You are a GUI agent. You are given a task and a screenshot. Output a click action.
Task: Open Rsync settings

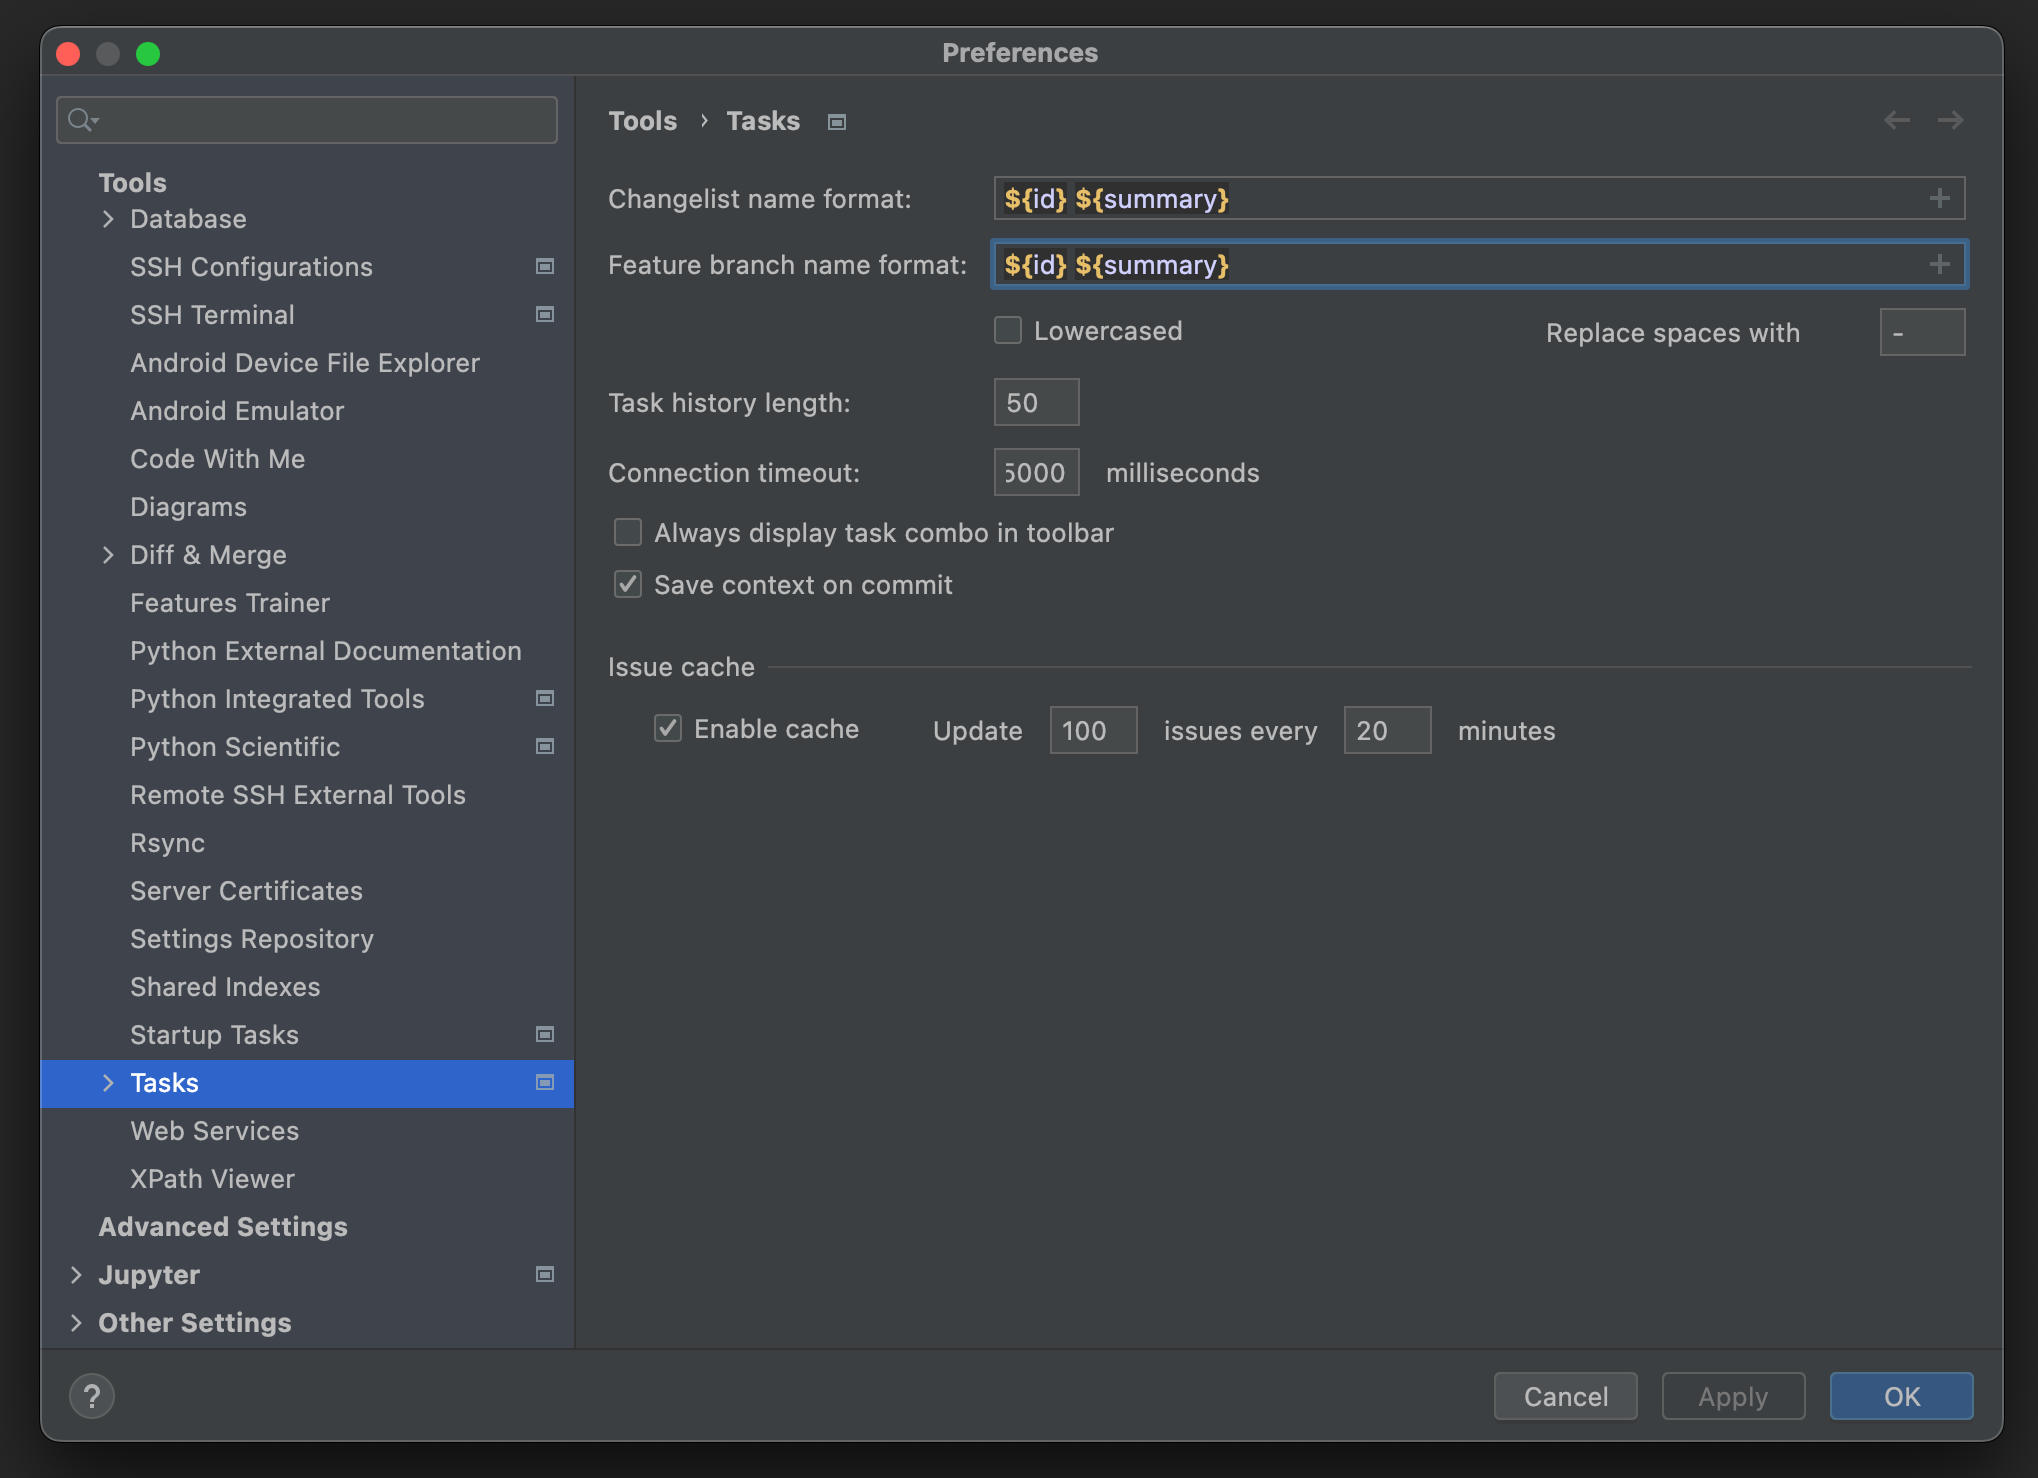pos(167,843)
